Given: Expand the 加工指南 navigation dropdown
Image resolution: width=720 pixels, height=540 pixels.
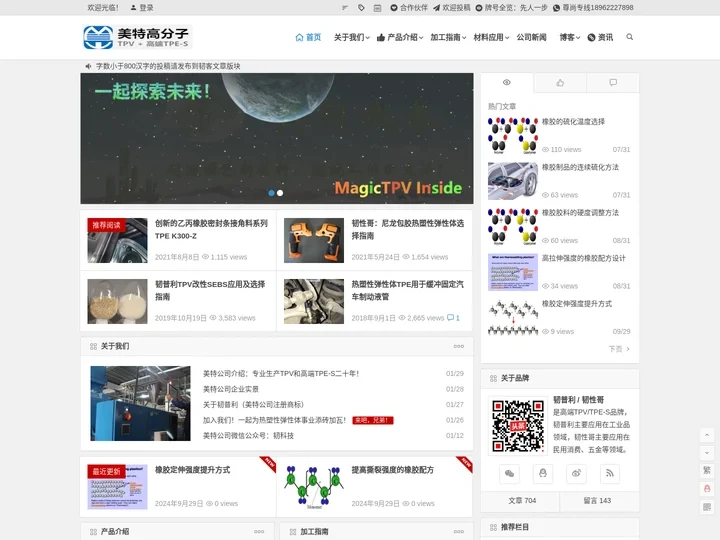Looking at the screenshot, I should tap(448, 37).
